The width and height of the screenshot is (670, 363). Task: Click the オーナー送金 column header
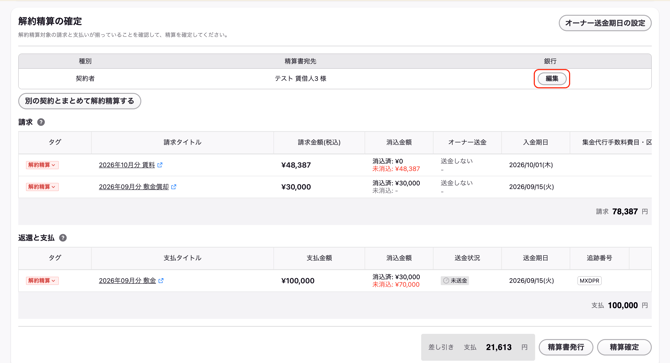(467, 142)
